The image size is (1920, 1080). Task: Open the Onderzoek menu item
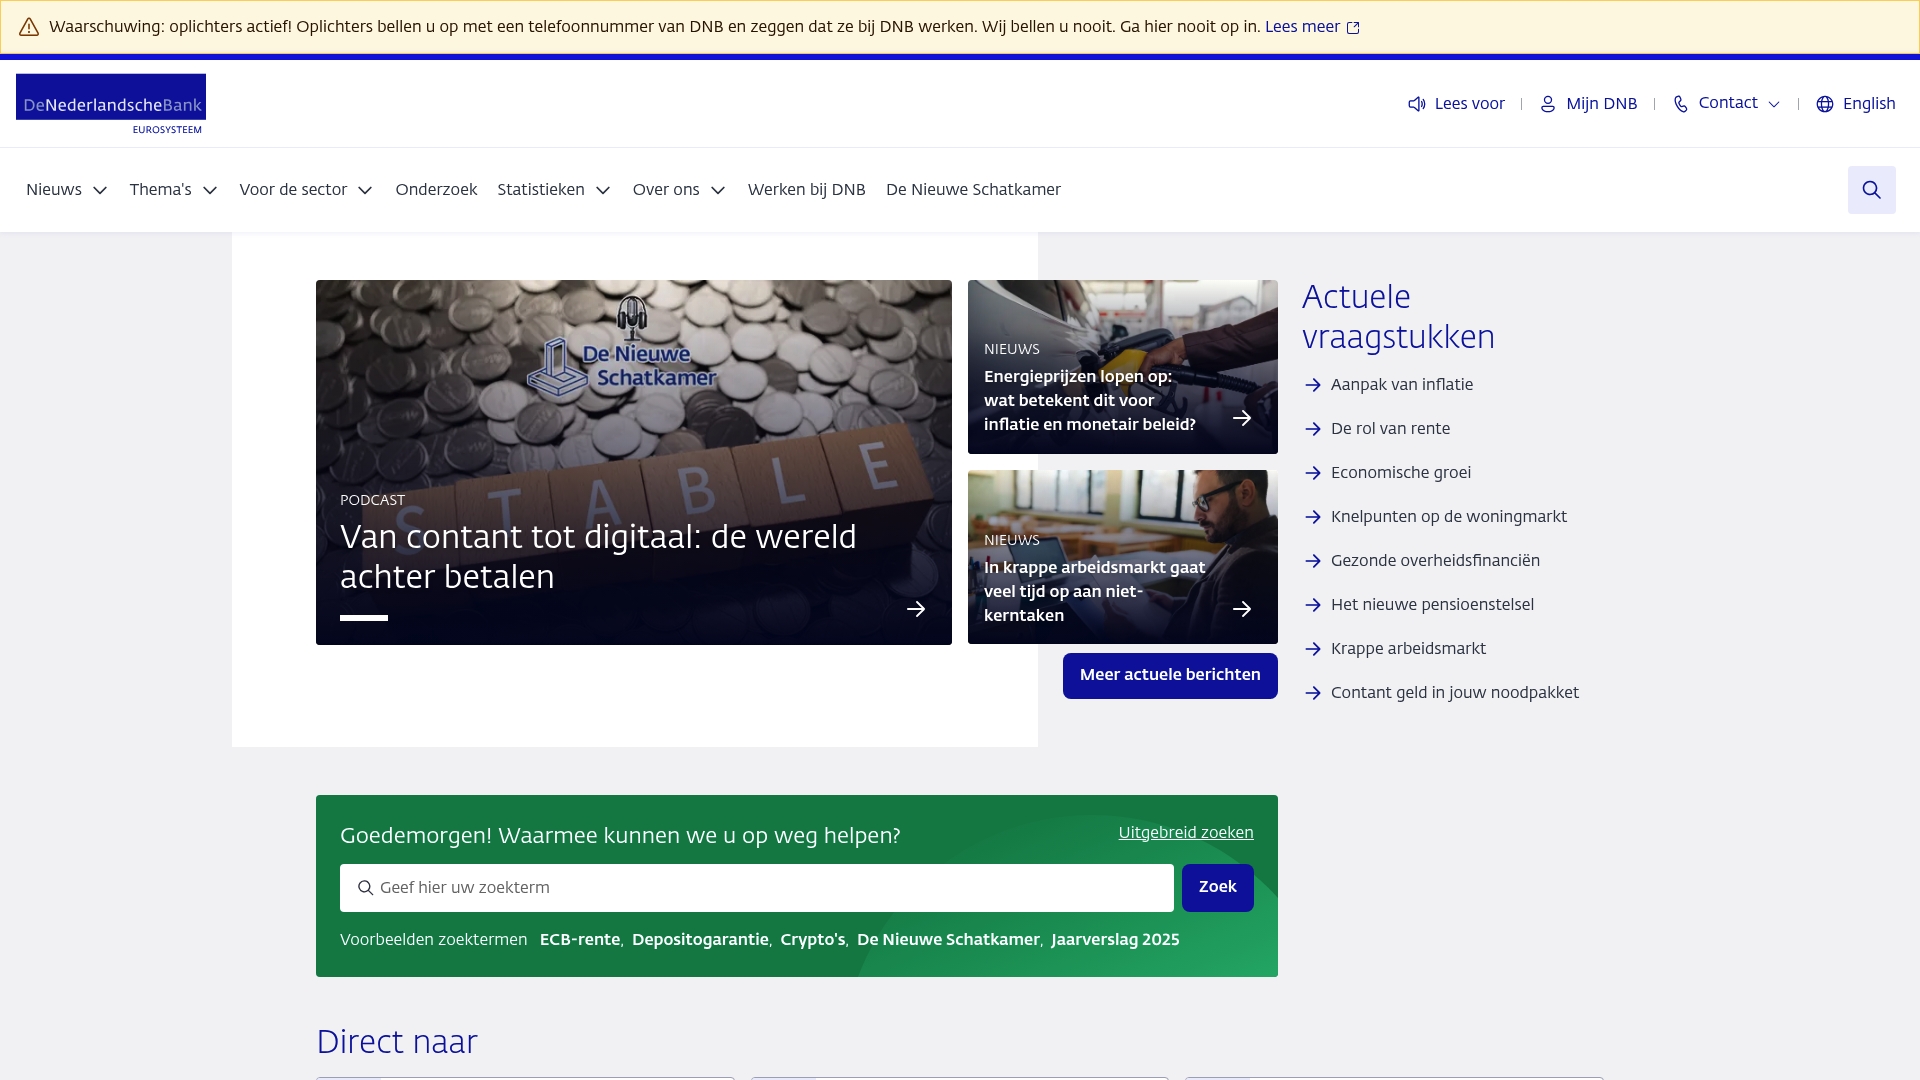(436, 190)
